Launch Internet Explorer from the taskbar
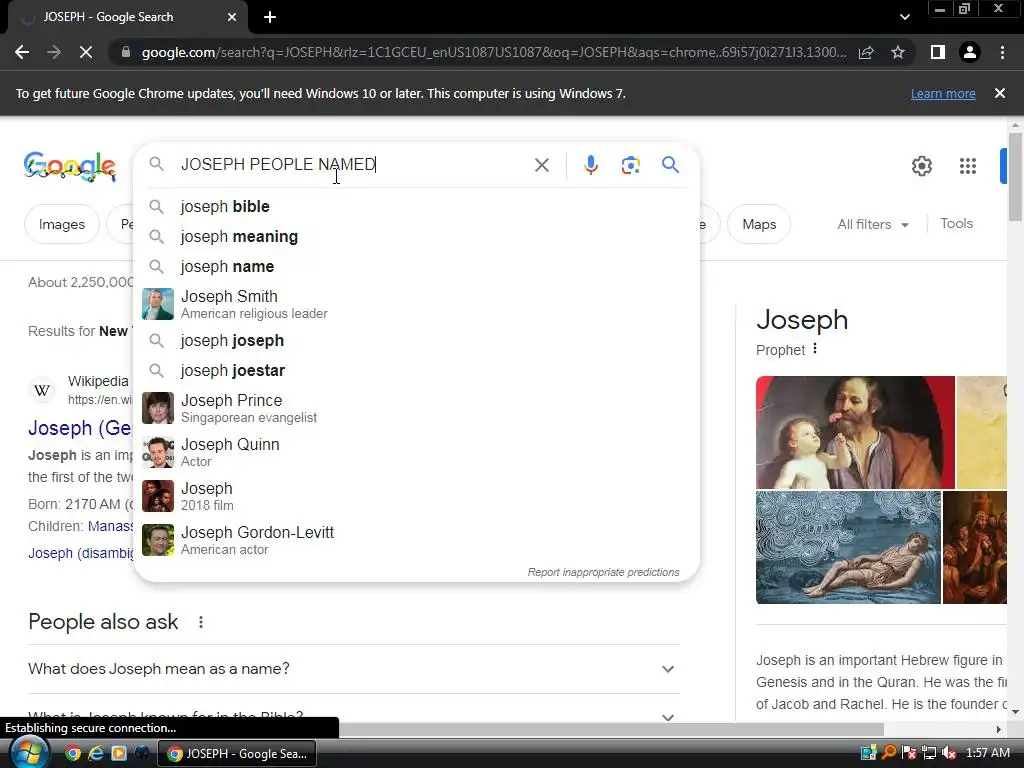This screenshot has height=768, width=1024. pos(96,753)
